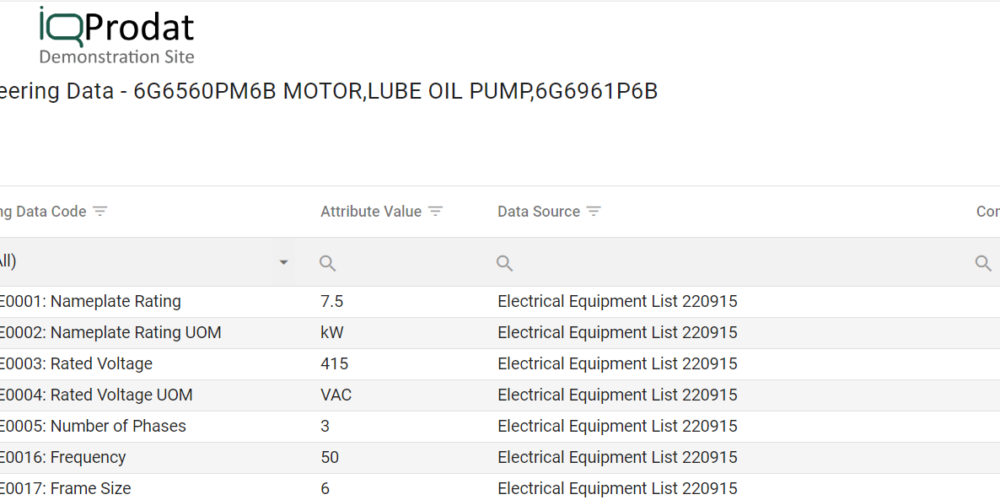Click the IQProdat Demonstration Site logo
This screenshot has width=1000, height=500.
pyautogui.click(x=117, y=36)
